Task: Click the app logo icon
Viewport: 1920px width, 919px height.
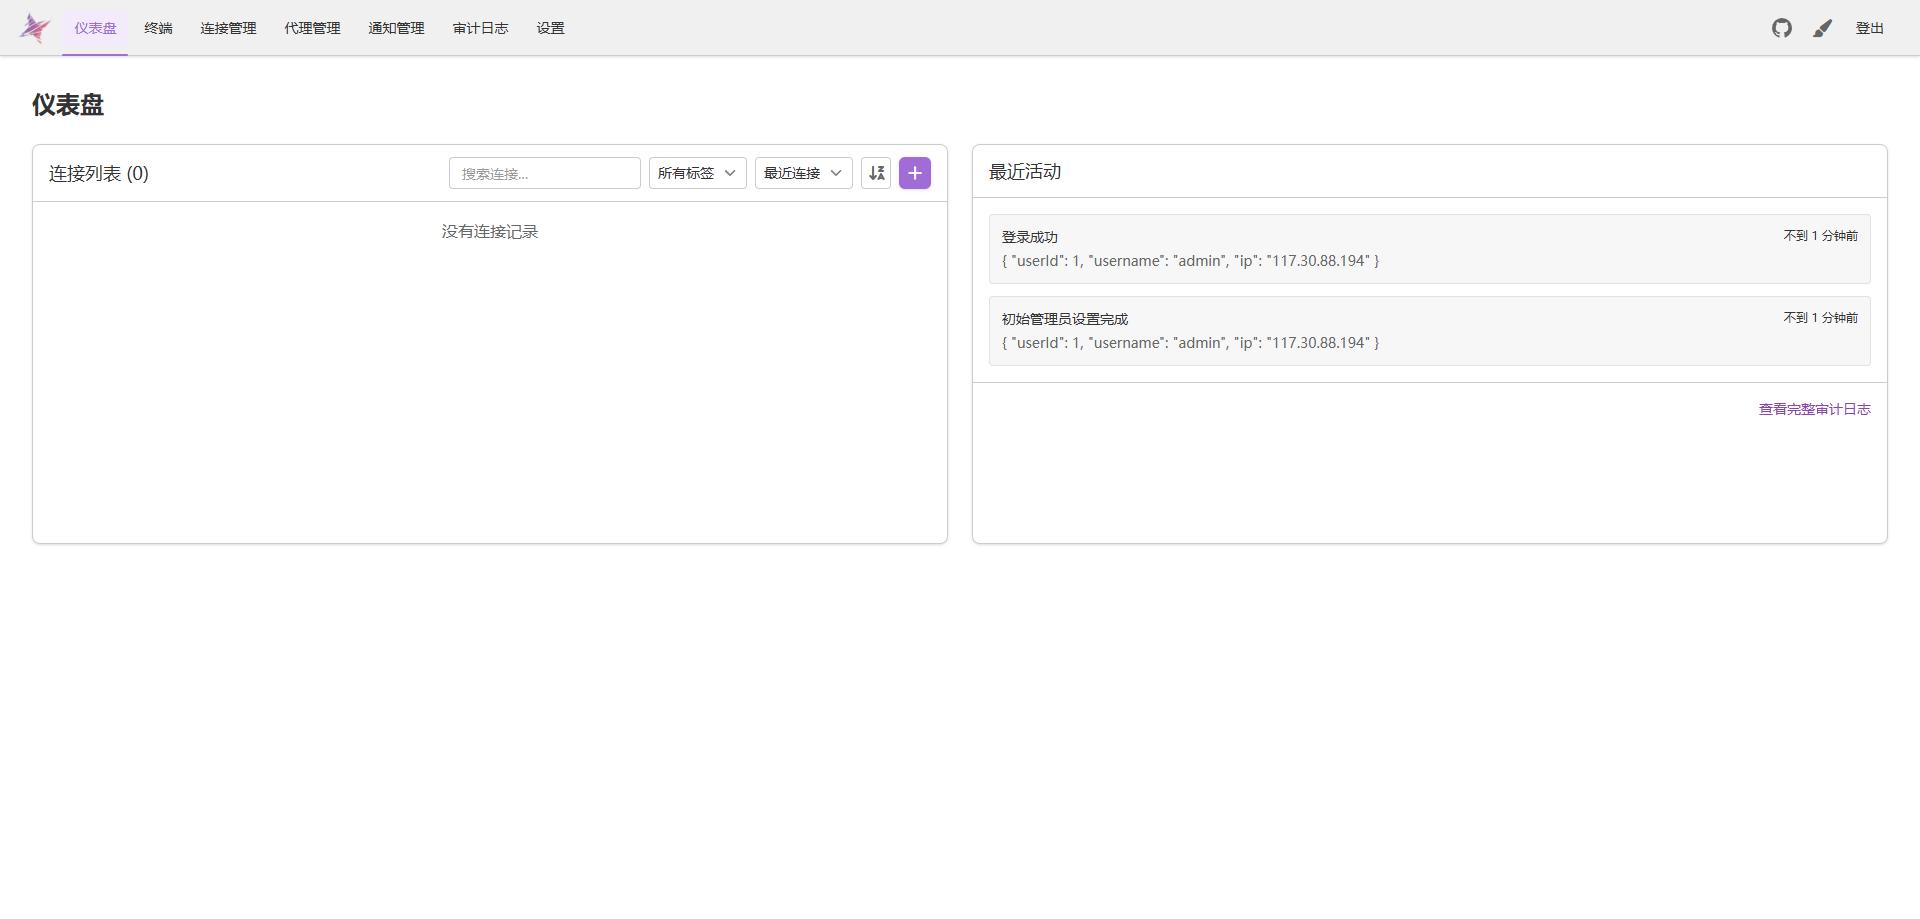Action: [x=35, y=28]
